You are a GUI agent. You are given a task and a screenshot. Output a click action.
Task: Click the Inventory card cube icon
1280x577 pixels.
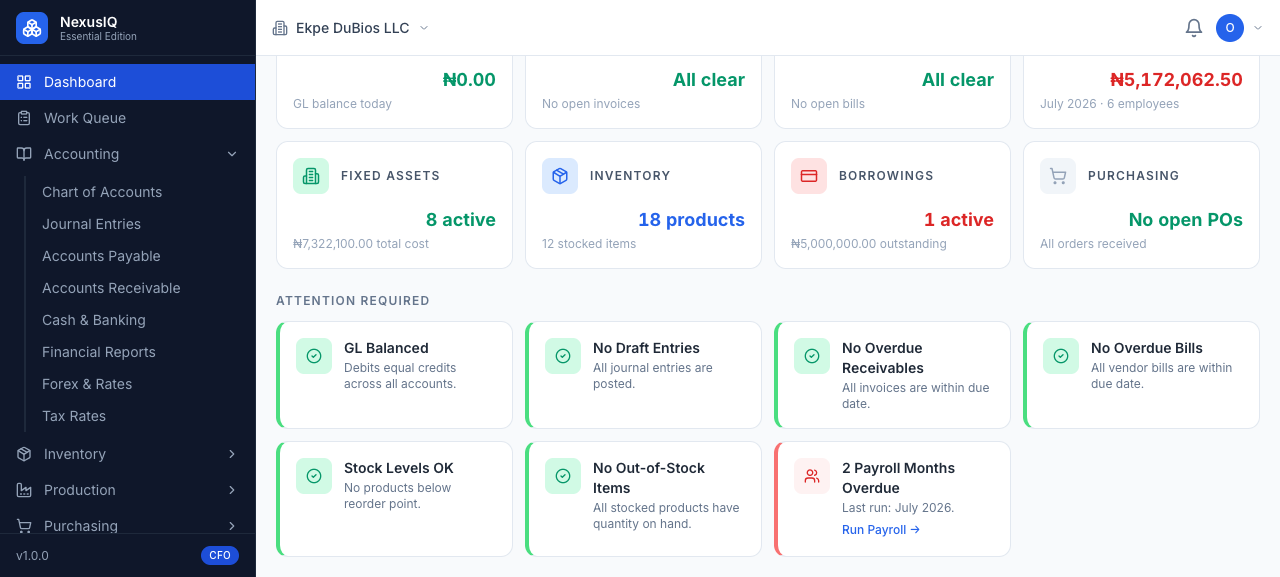560,176
